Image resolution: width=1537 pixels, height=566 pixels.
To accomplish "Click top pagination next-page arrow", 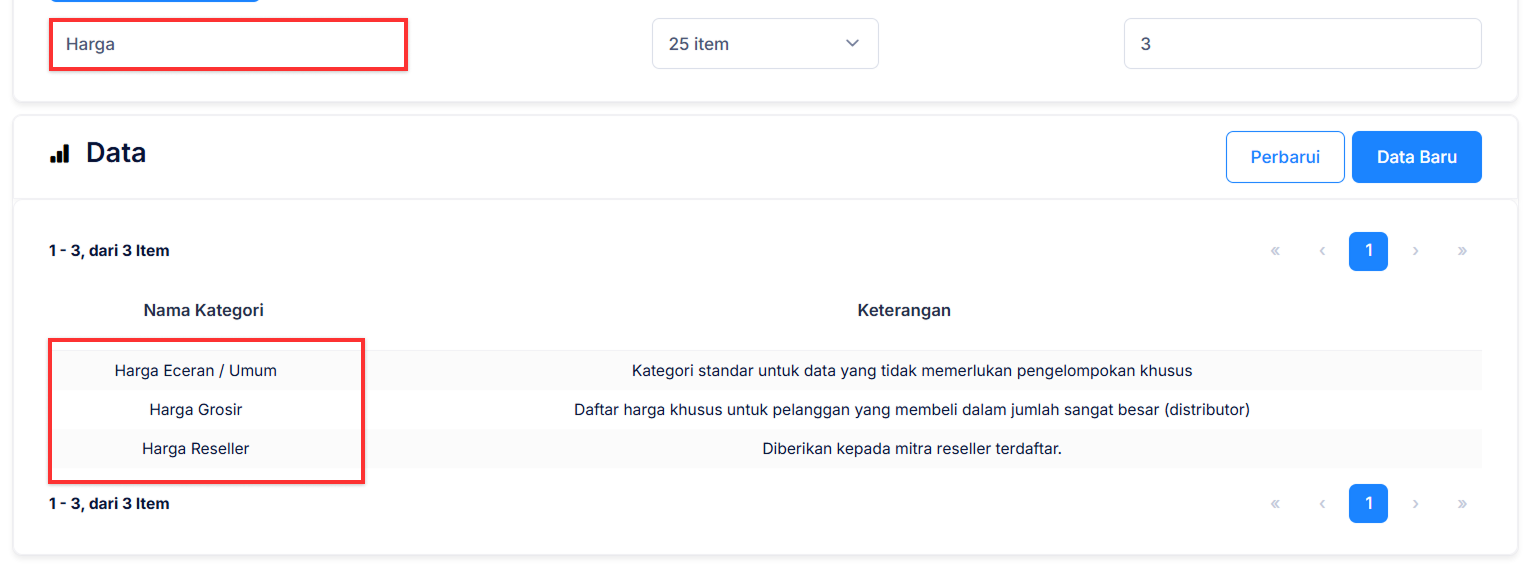I will [1415, 251].
